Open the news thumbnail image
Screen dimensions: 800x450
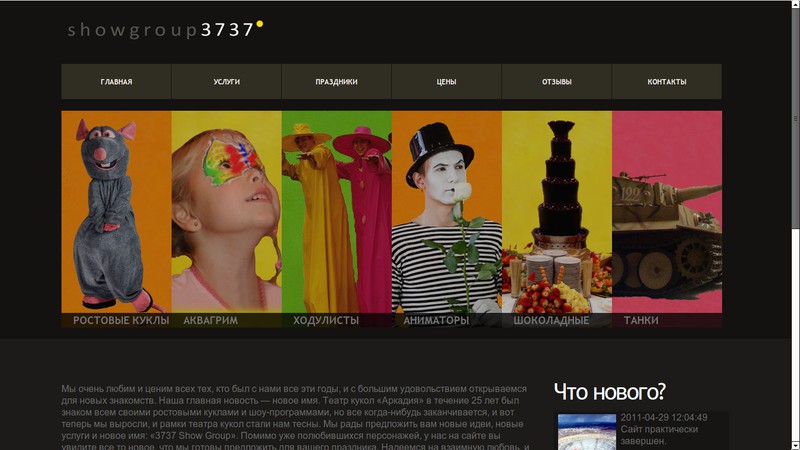[x=587, y=432]
